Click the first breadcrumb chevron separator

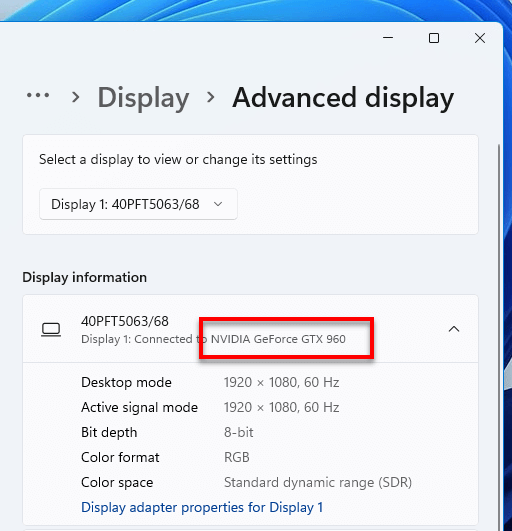tap(76, 98)
